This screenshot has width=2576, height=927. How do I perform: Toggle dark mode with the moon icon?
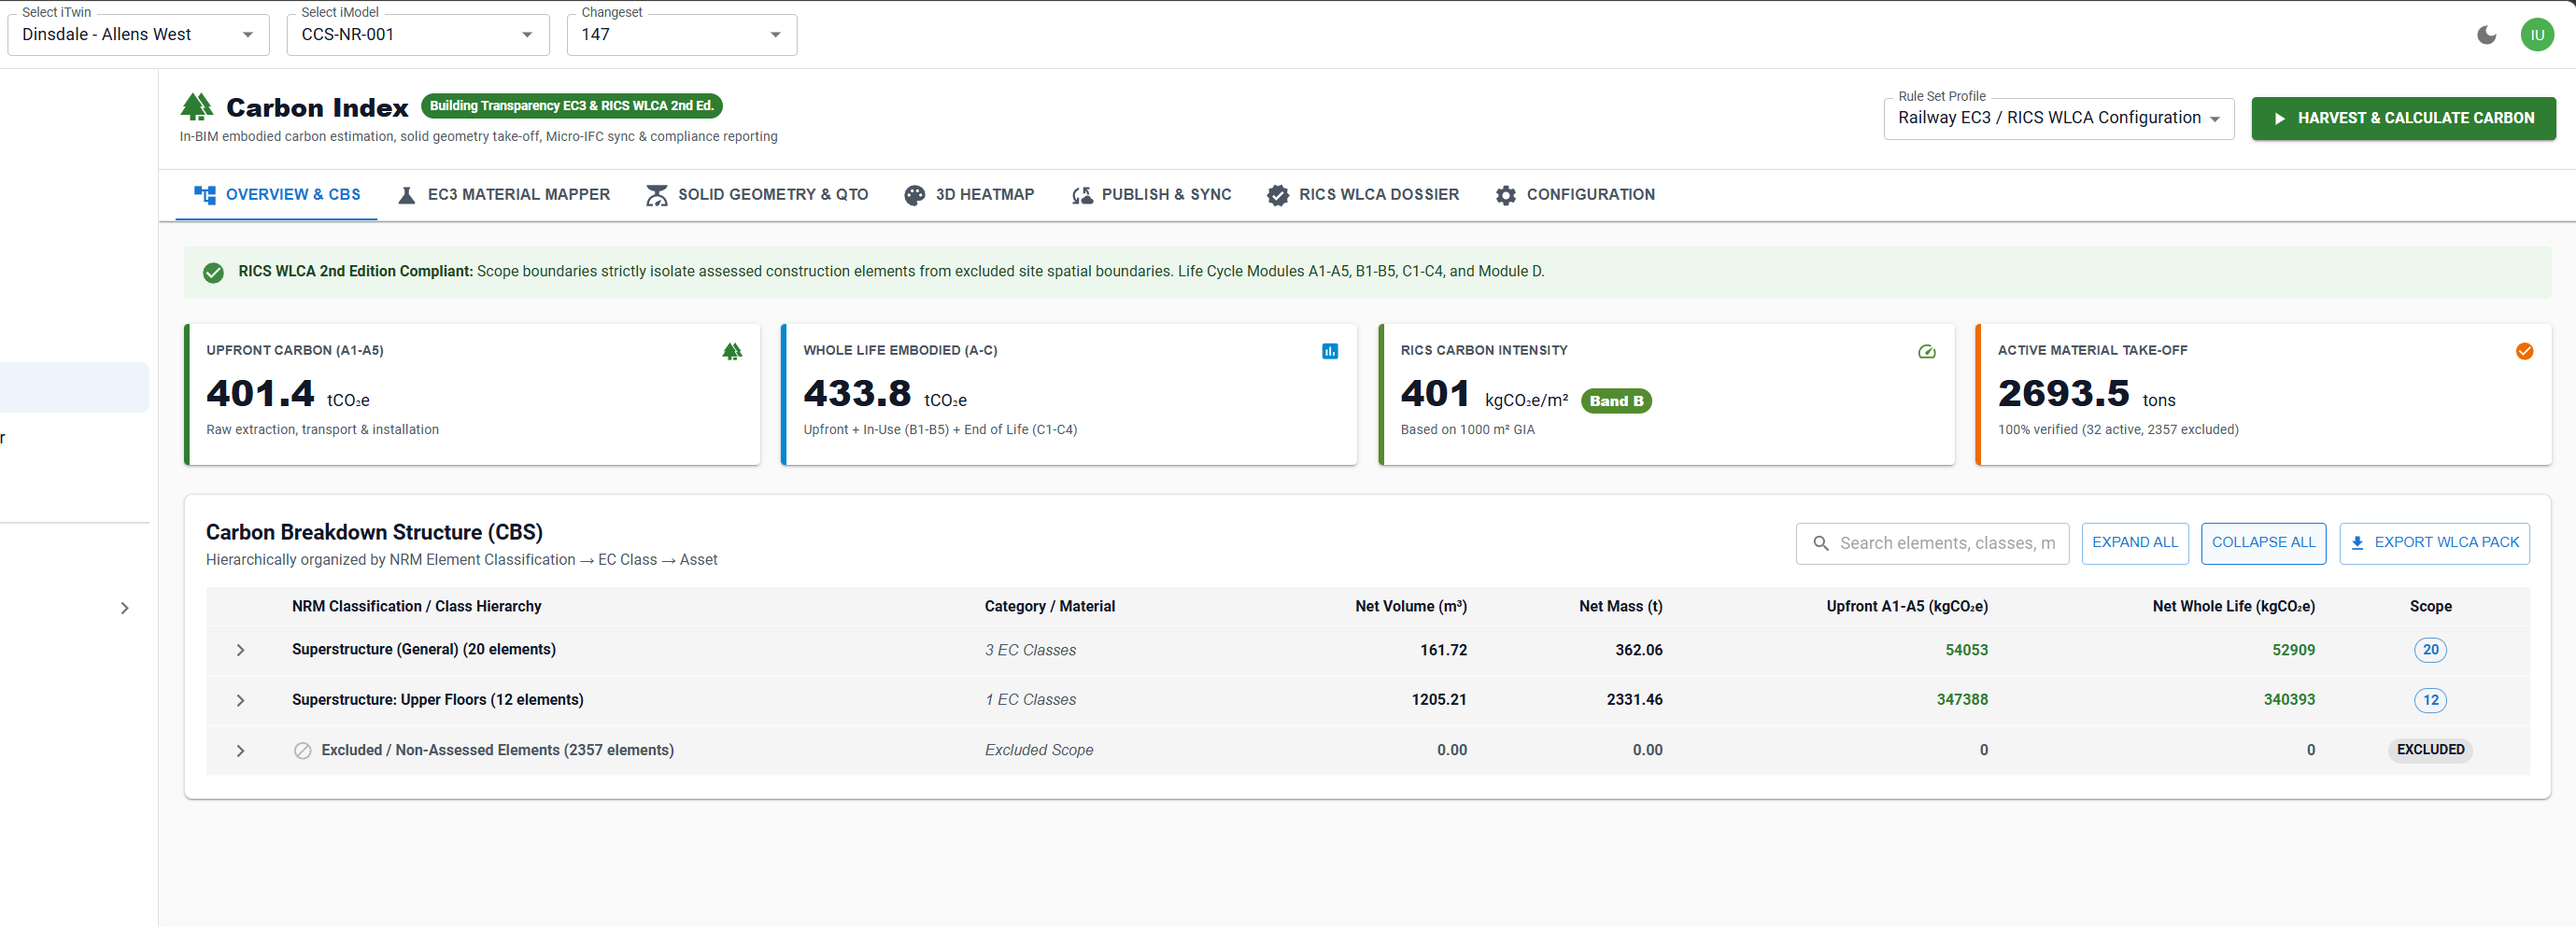click(x=2487, y=35)
